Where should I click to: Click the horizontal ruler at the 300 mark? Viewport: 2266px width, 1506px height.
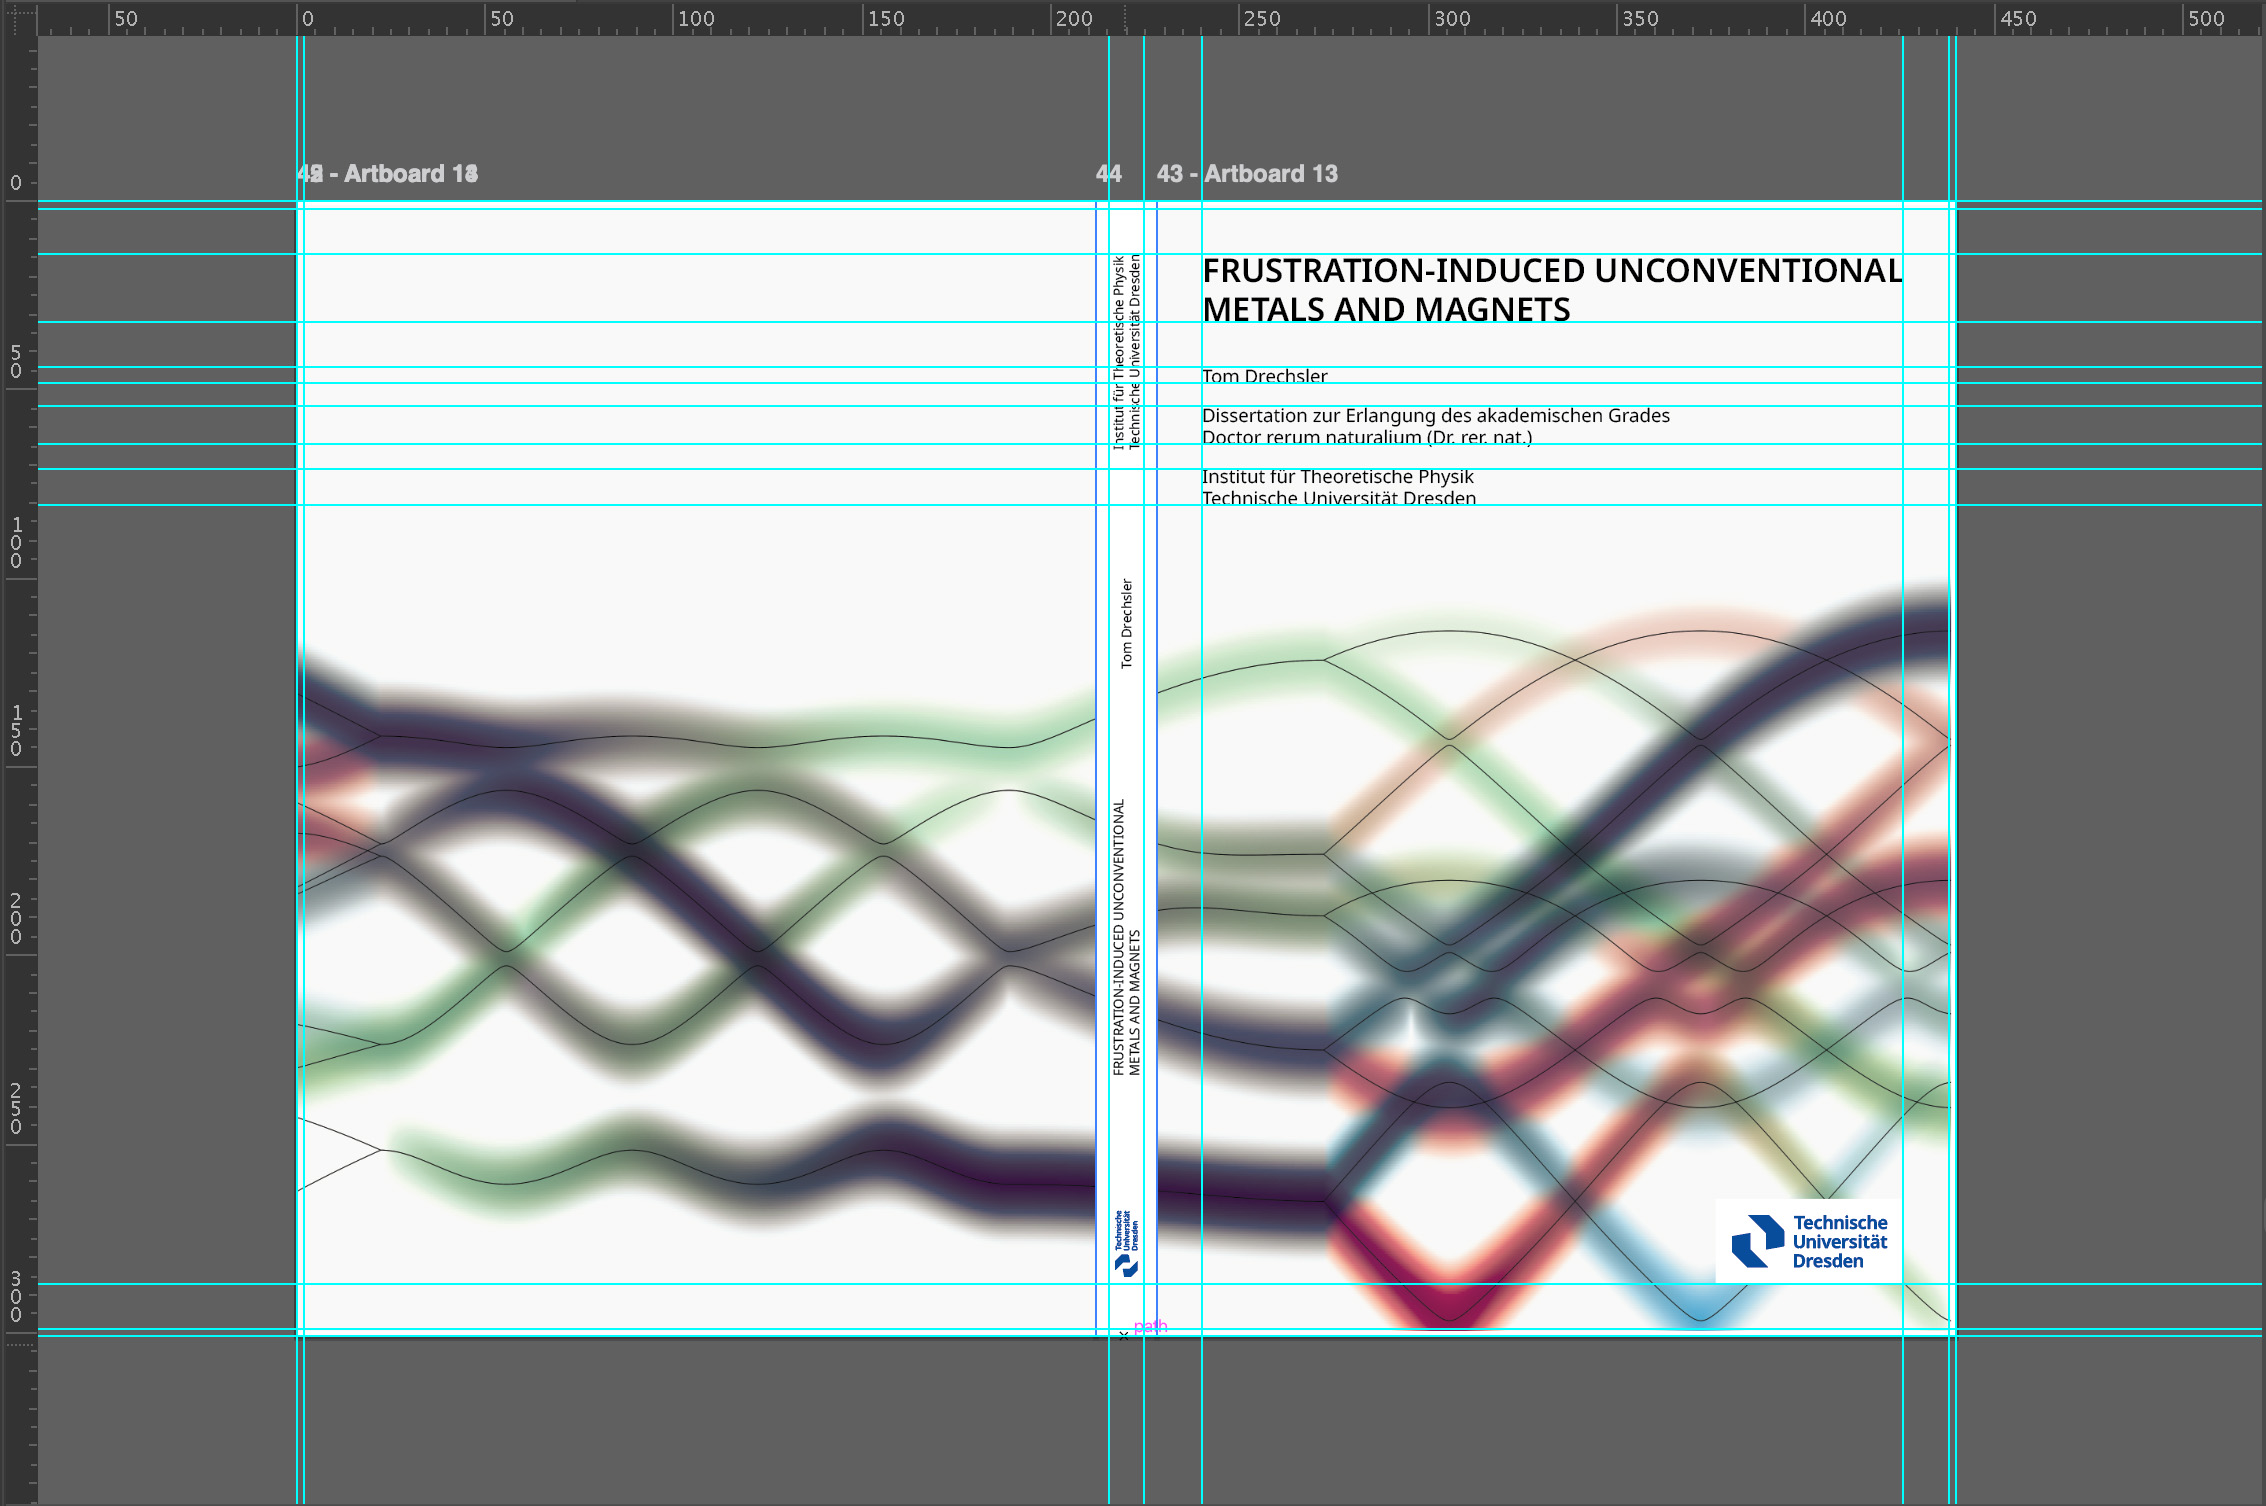click(x=1451, y=18)
